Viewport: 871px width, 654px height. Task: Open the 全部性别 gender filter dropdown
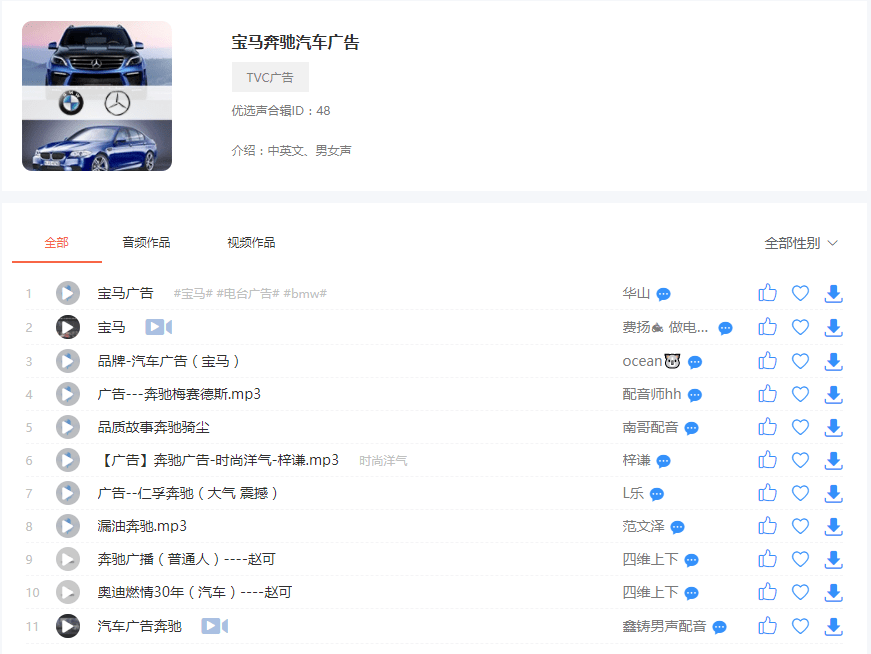coord(800,243)
